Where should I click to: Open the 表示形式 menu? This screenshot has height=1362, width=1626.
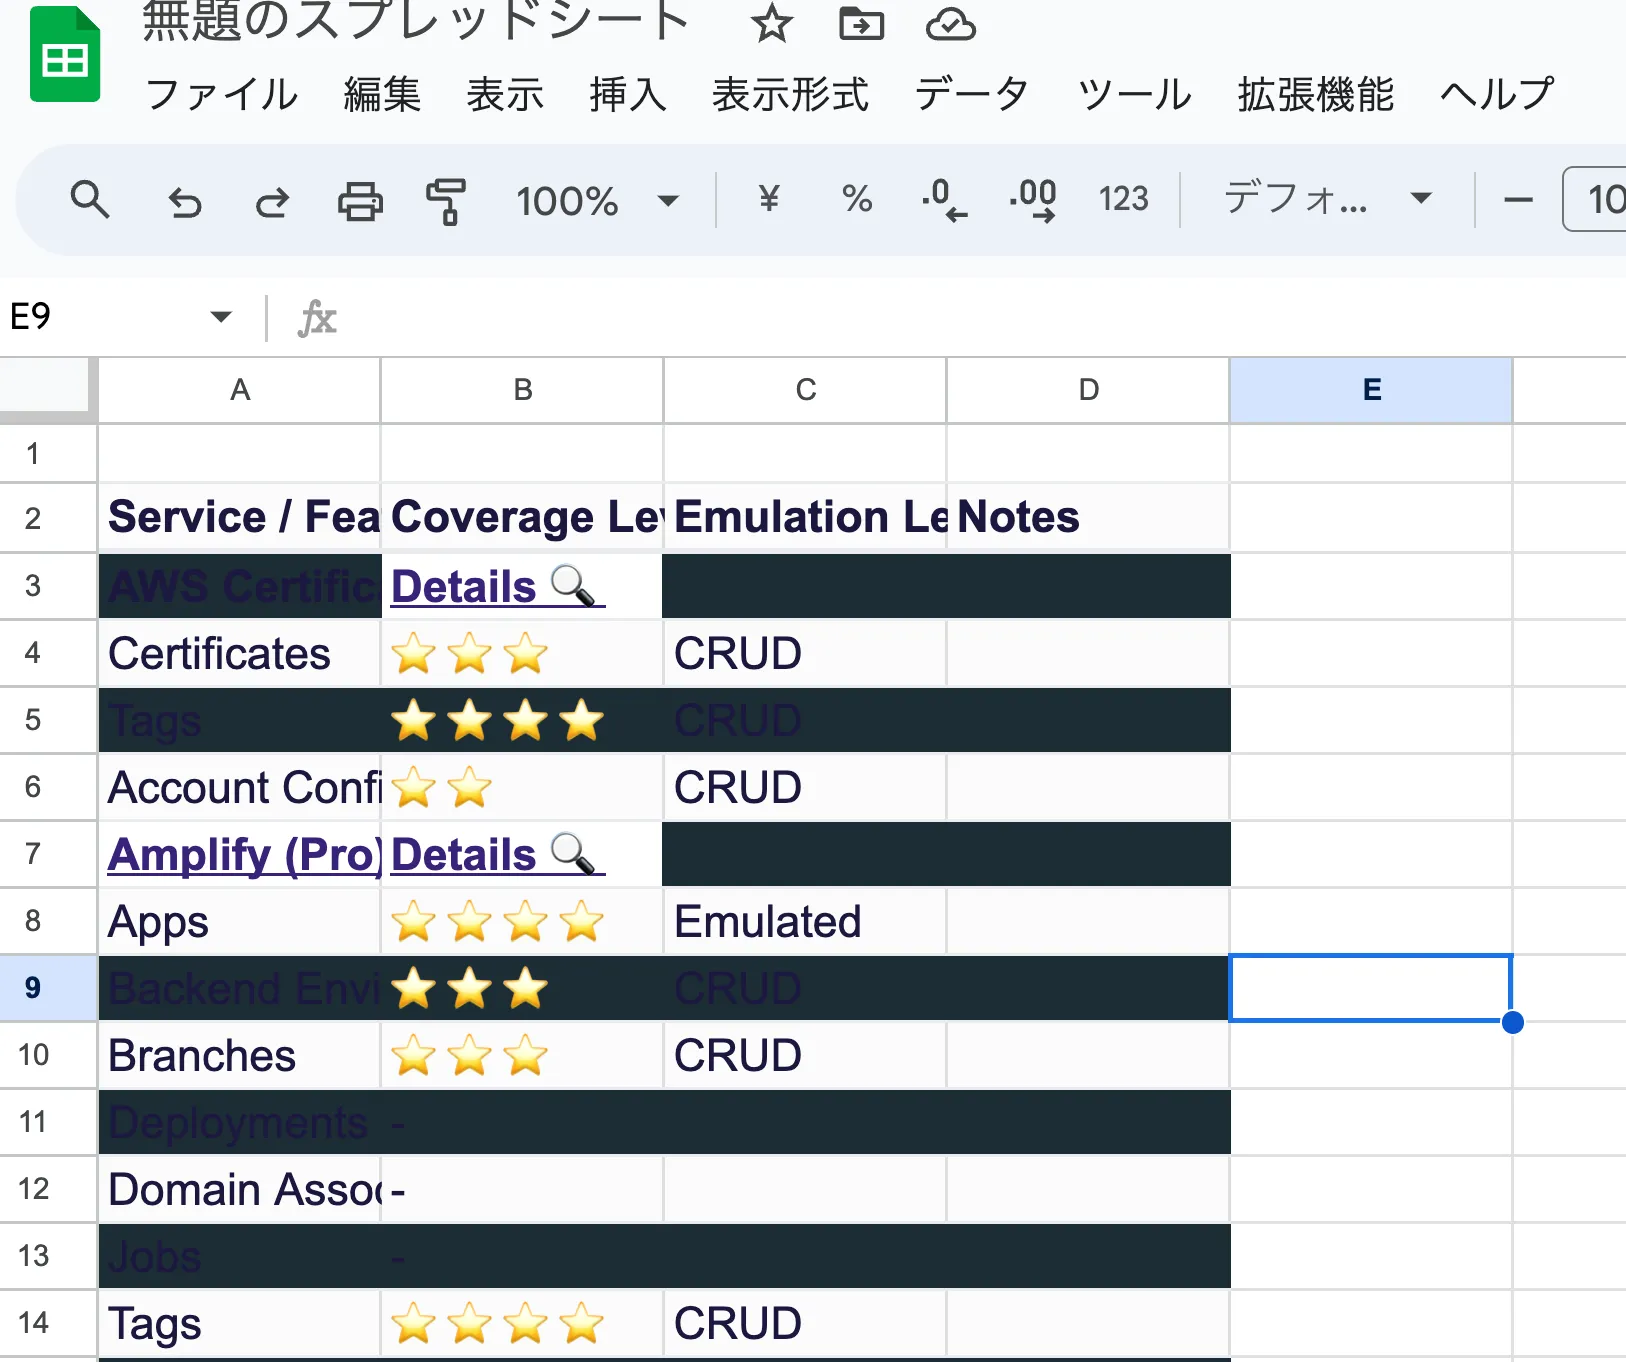pyautogui.click(x=790, y=95)
